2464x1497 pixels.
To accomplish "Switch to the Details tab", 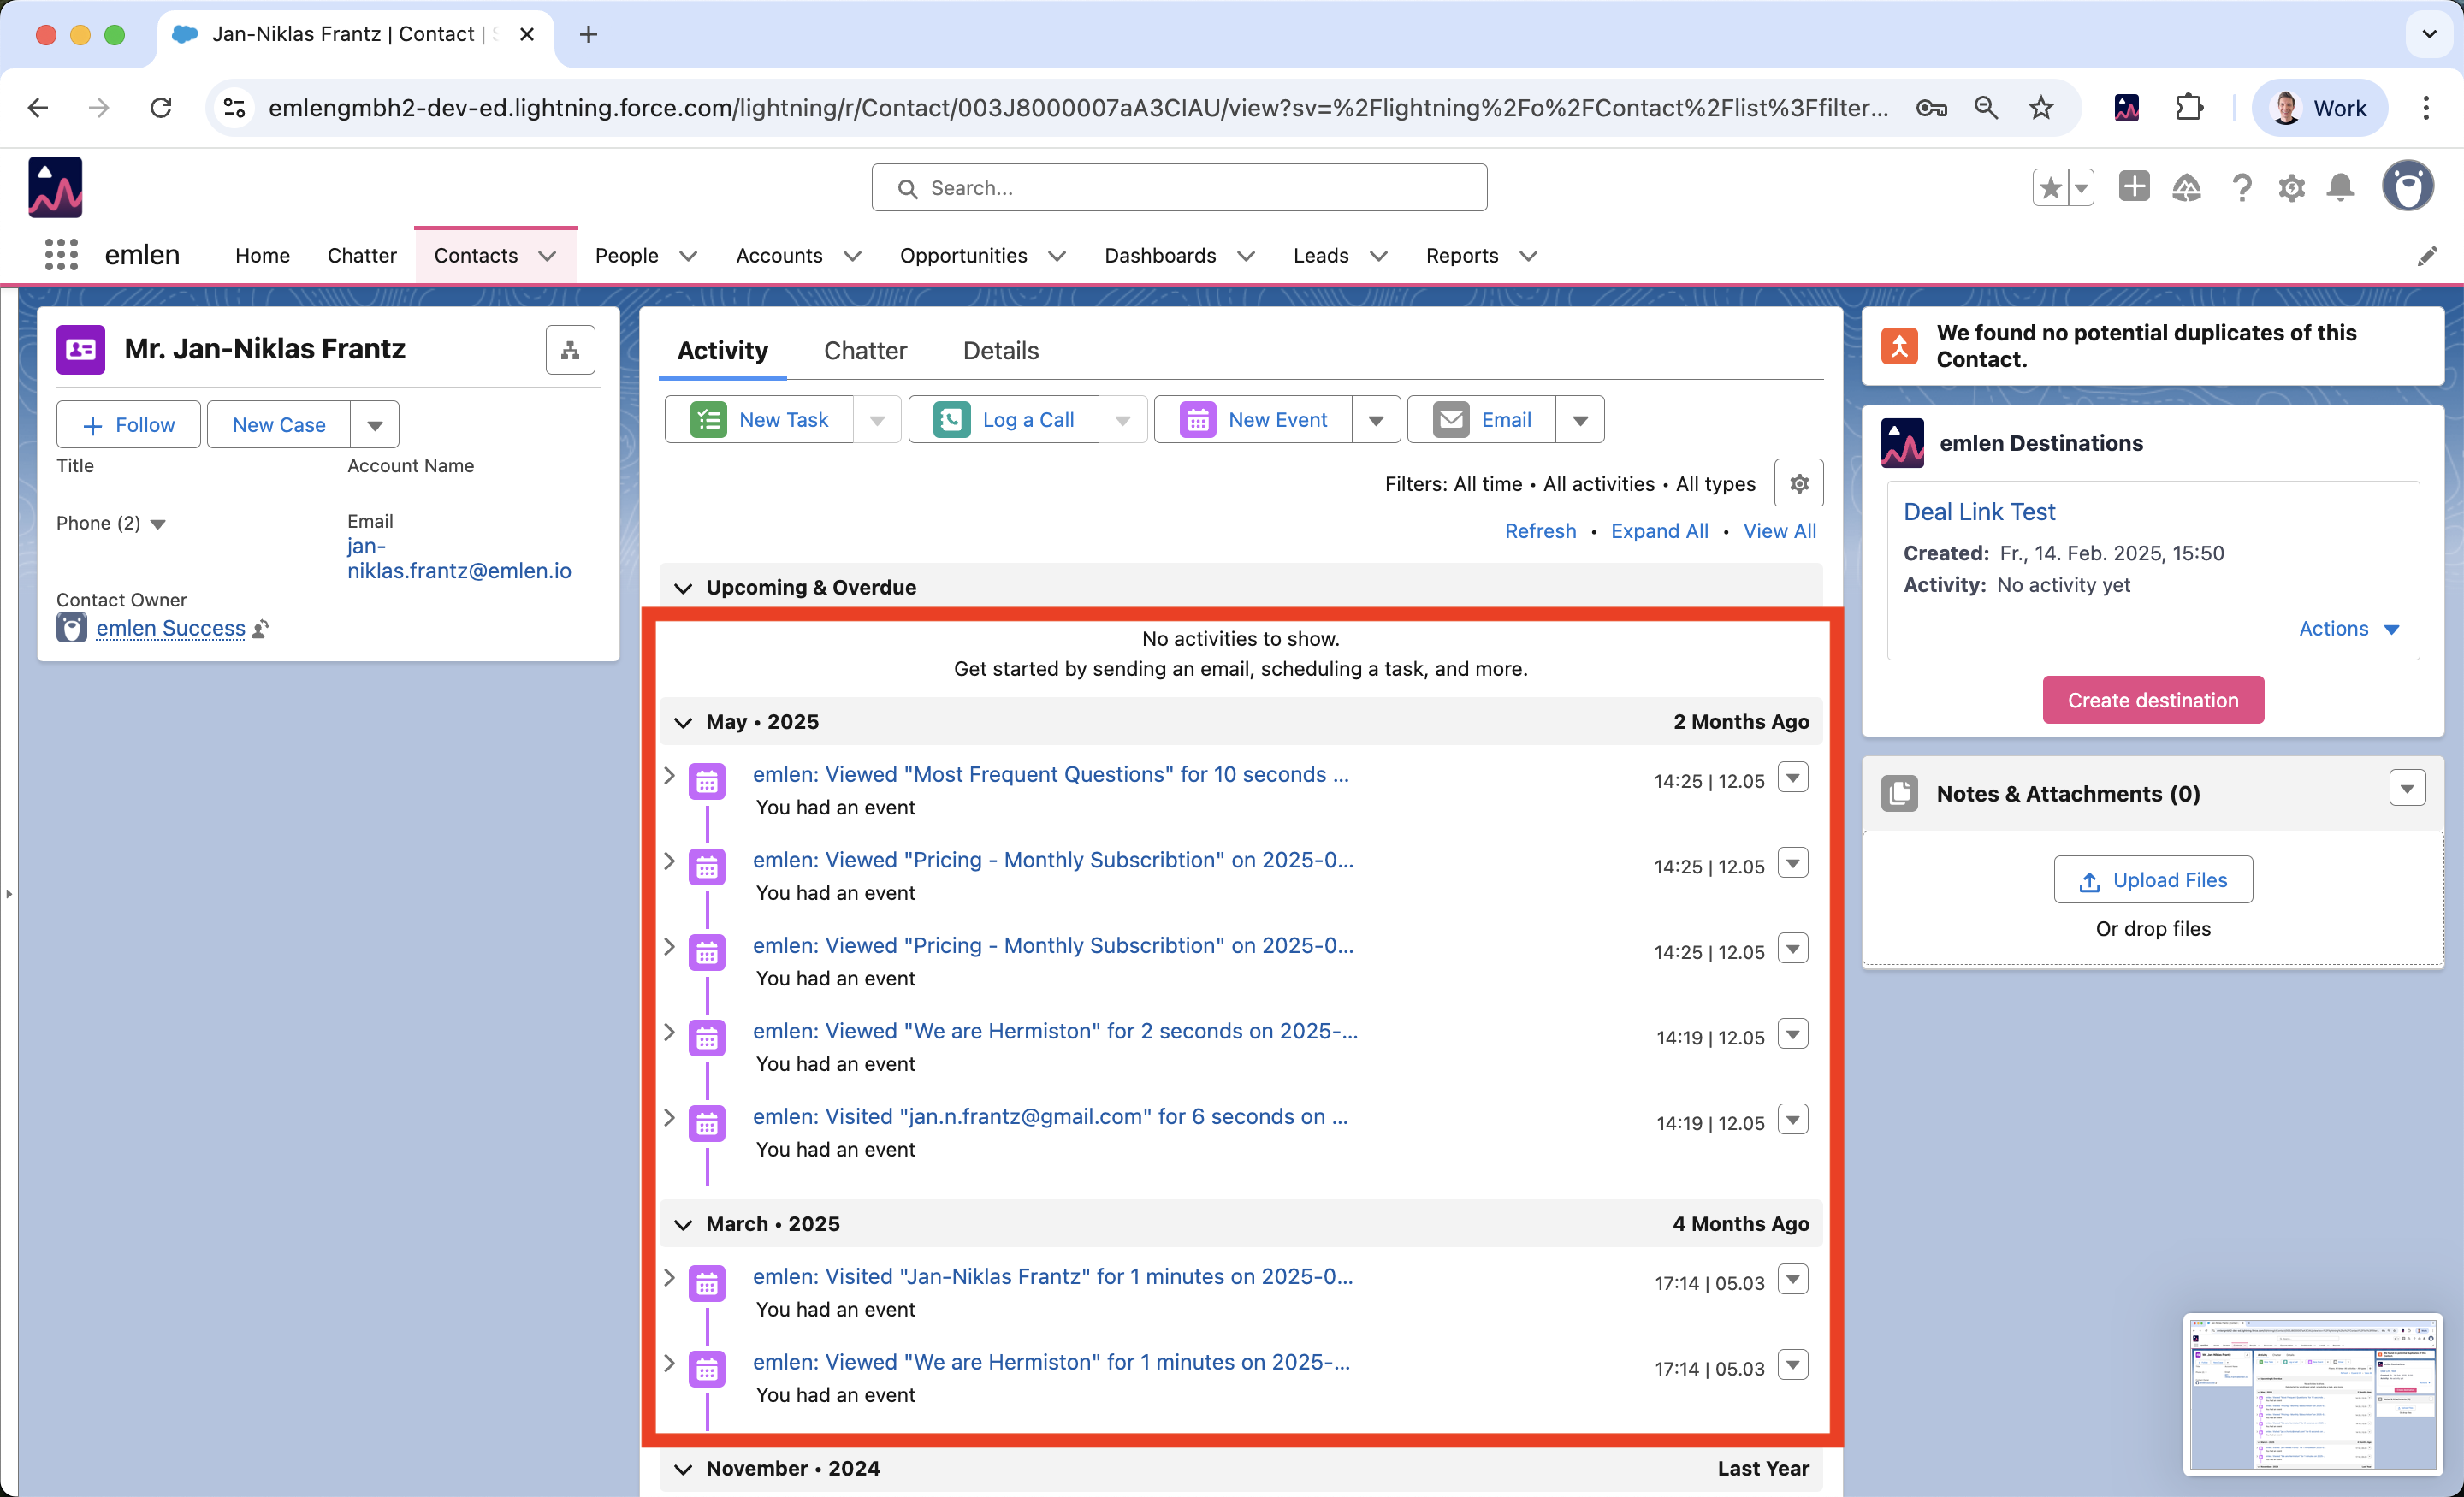I will coord(1000,351).
